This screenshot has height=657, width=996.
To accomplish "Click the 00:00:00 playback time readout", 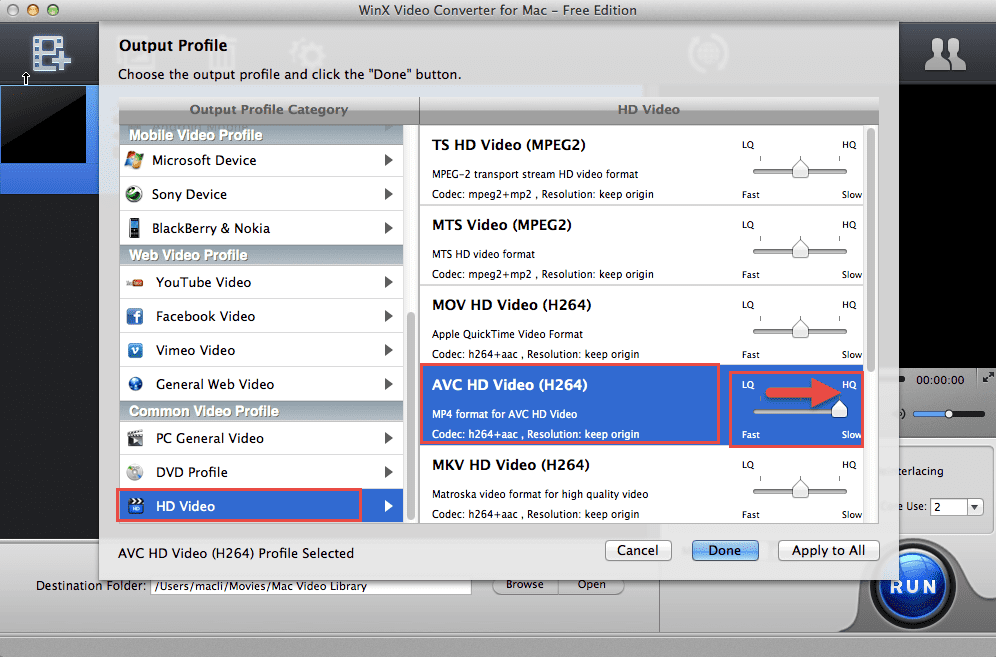I will (x=940, y=380).
